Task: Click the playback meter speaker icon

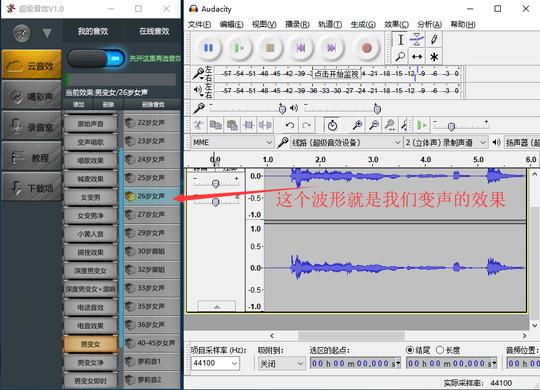Action: click(198, 90)
